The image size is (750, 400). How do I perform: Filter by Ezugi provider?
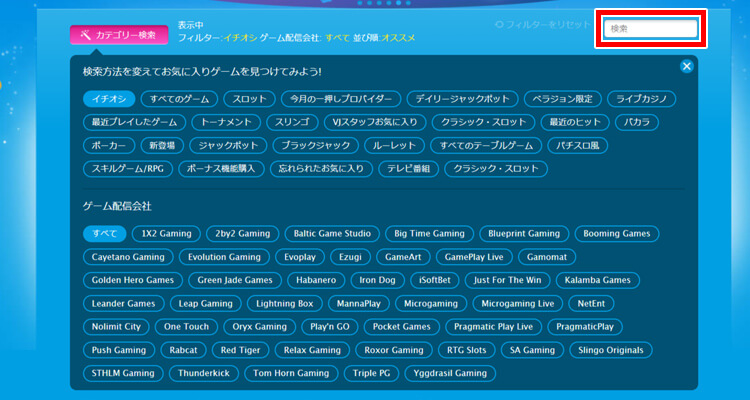pos(350,257)
